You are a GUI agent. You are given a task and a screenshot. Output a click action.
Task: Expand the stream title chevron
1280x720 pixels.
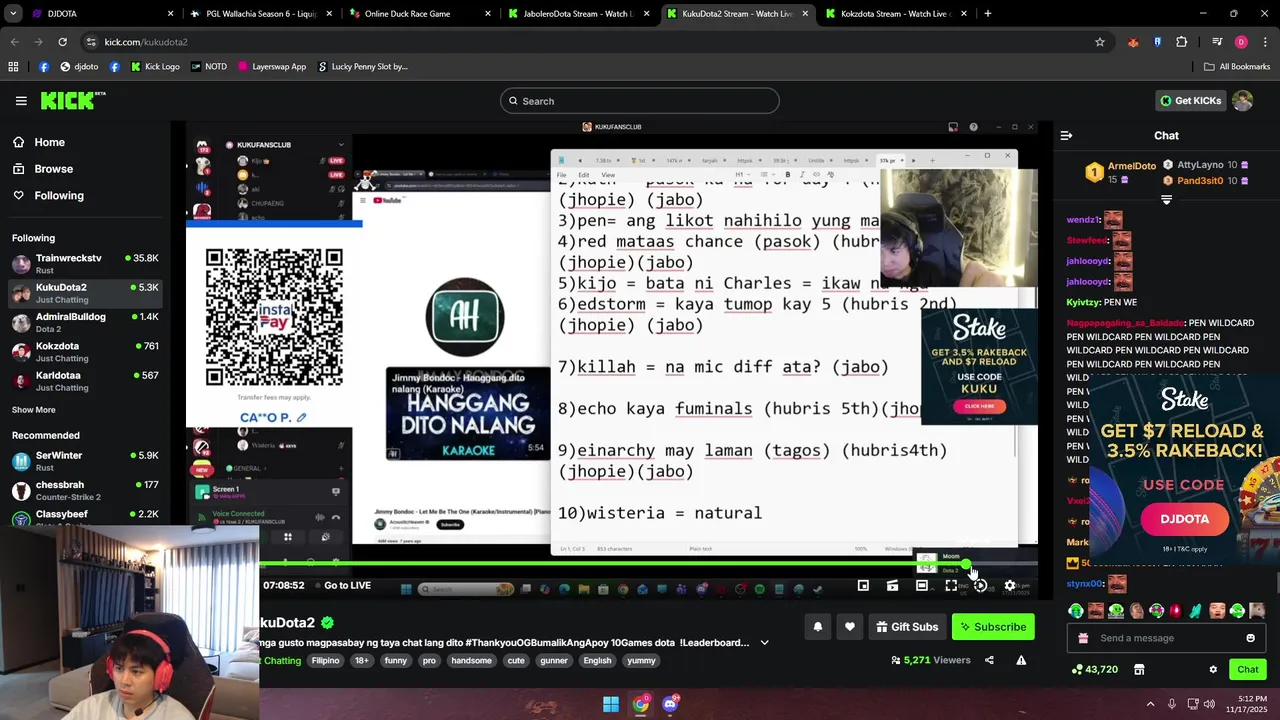point(765,643)
